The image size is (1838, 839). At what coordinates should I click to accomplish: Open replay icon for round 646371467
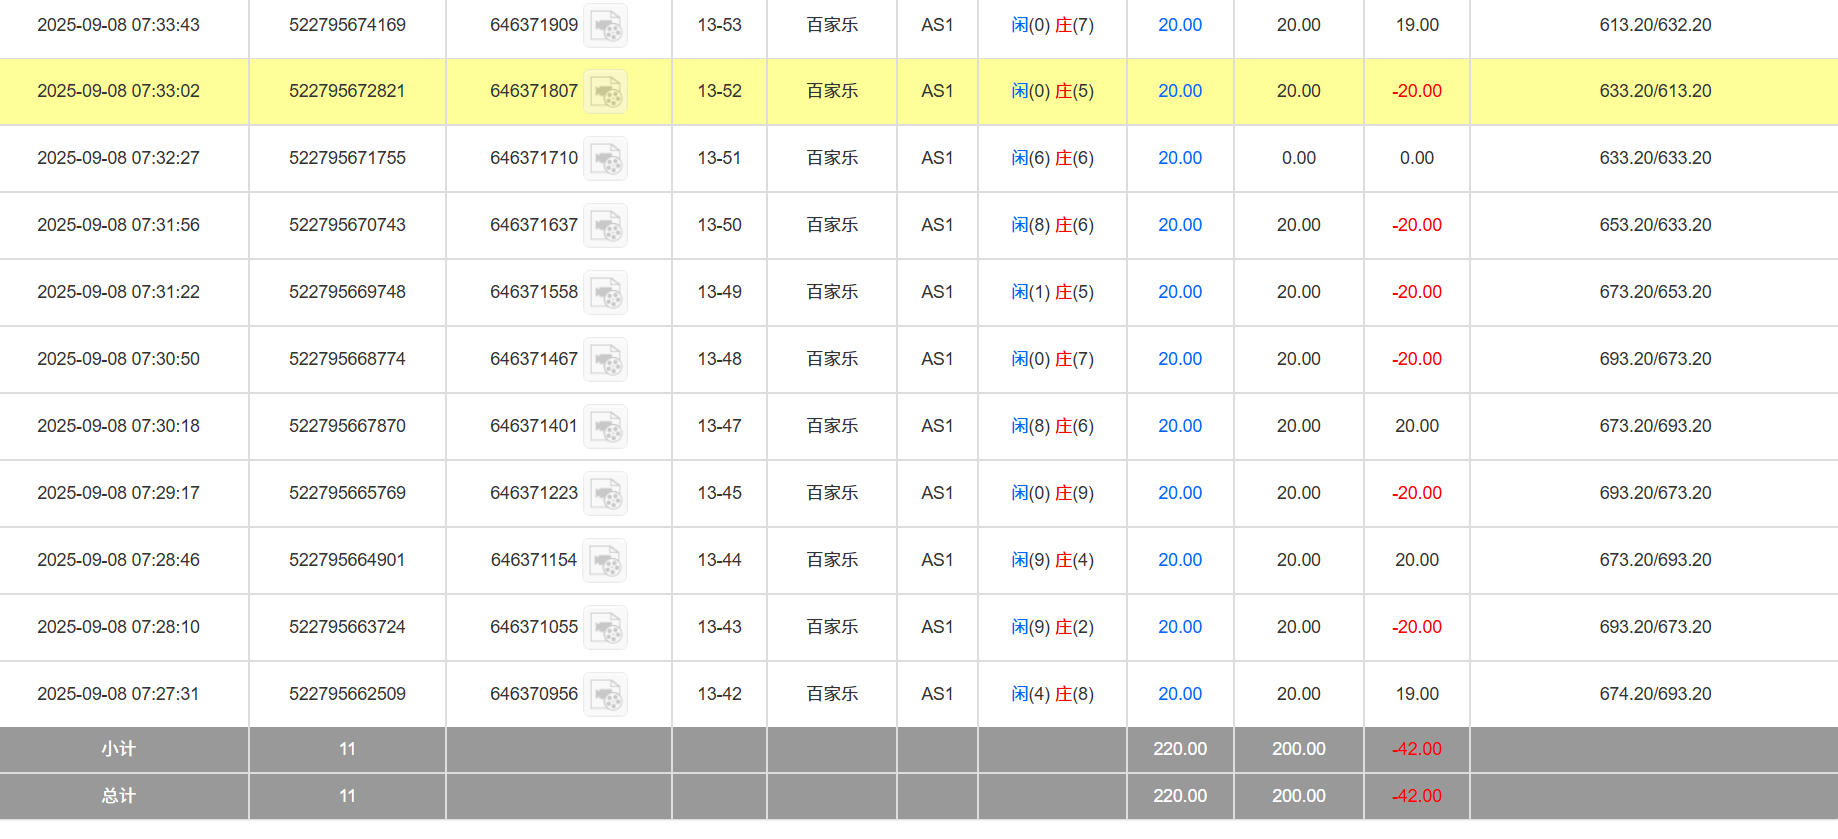605,360
